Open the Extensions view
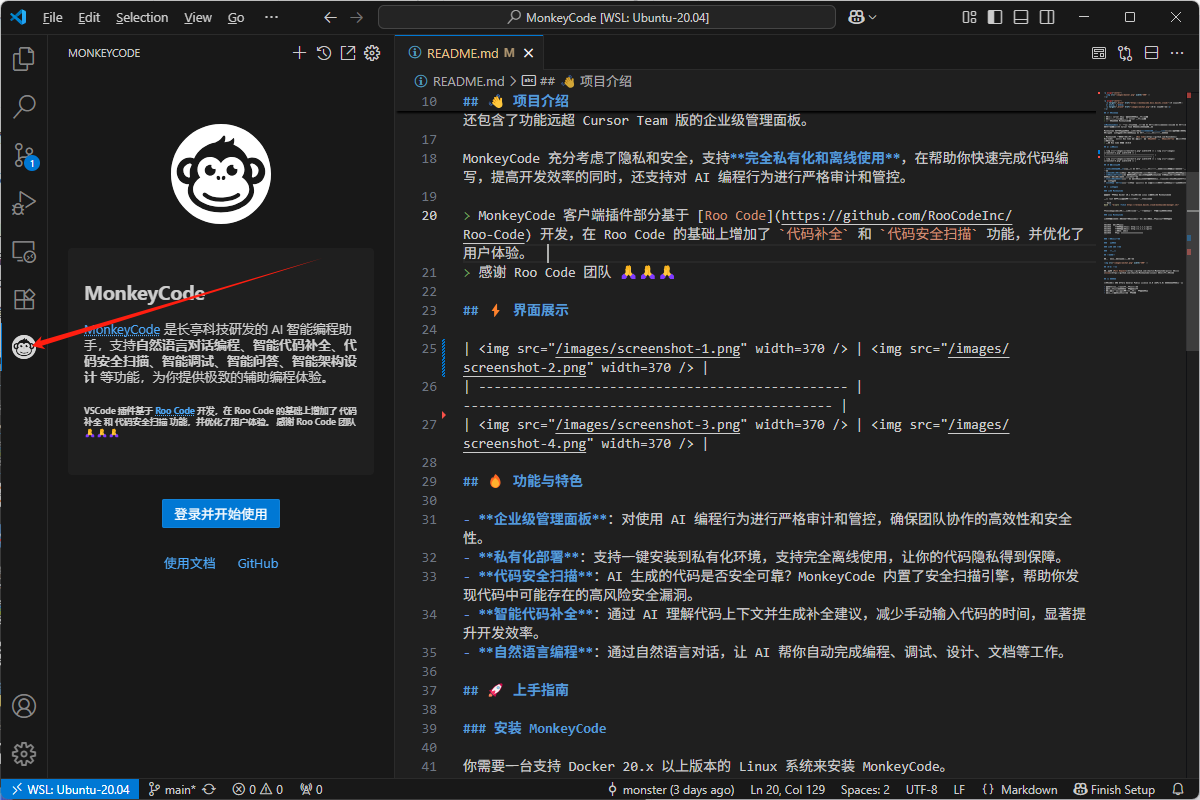Viewport: 1200px width, 800px height. click(x=23, y=299)
